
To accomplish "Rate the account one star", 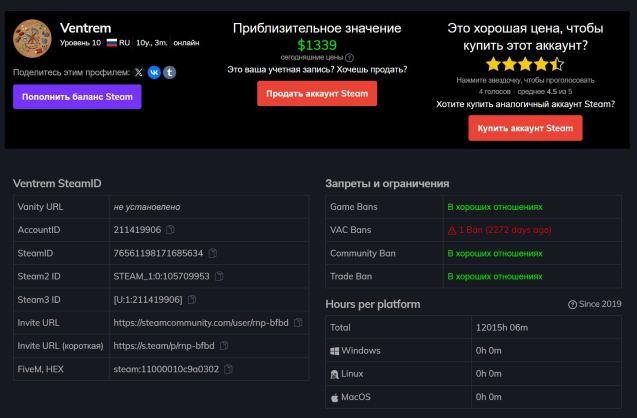I will tap(493, 64).
